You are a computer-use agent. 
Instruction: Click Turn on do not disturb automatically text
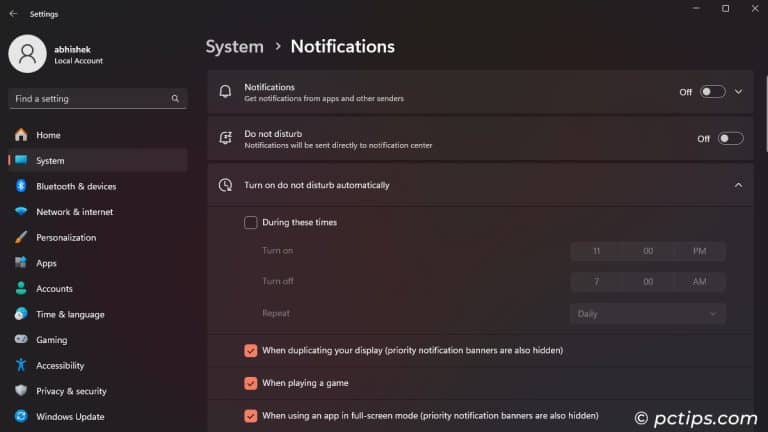[x=317, y=185]
